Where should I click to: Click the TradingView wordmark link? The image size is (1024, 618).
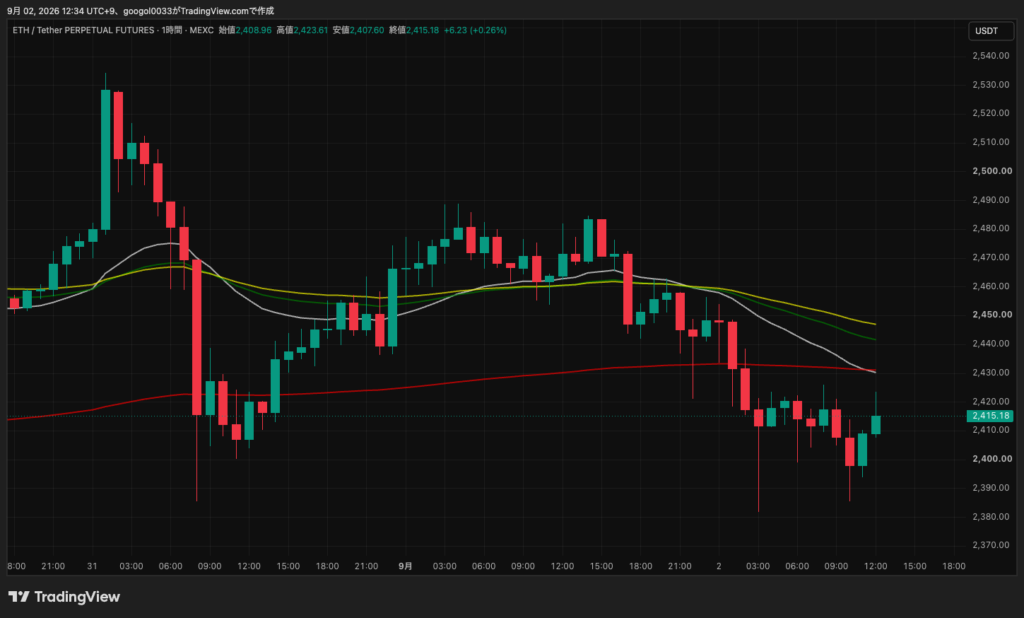pos(77,596)
